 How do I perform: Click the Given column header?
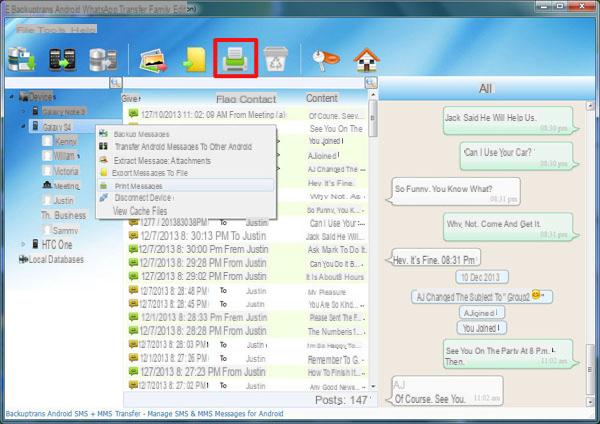(131, 98)
